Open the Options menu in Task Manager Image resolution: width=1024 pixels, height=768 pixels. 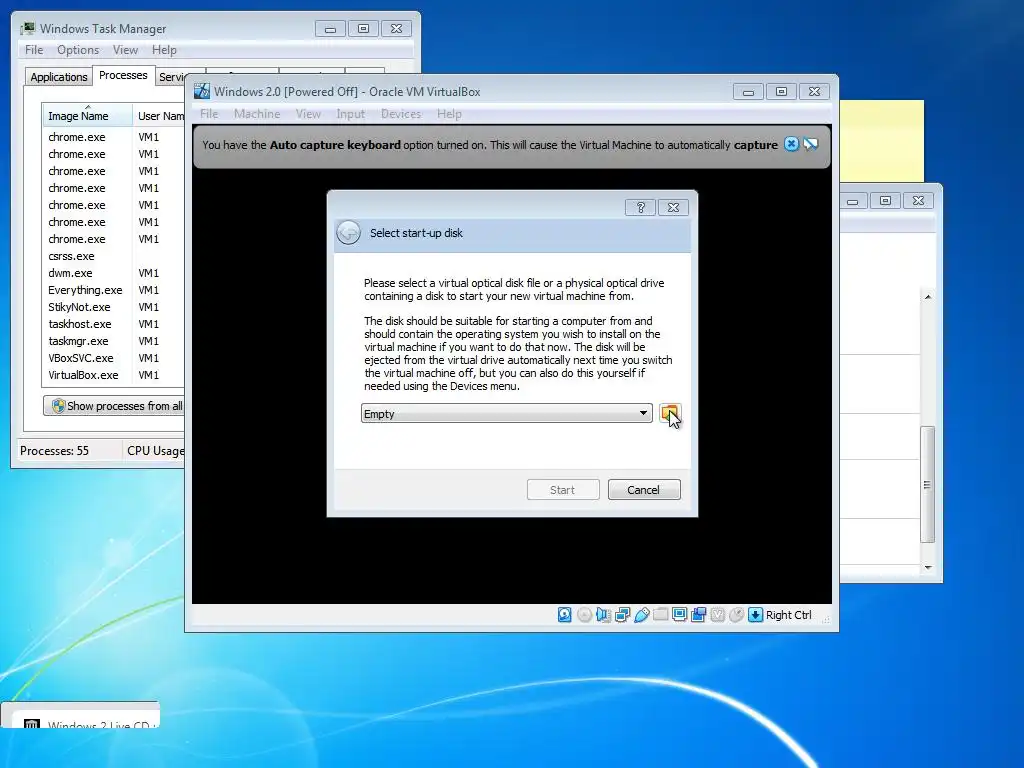click(x=78, y=50)
